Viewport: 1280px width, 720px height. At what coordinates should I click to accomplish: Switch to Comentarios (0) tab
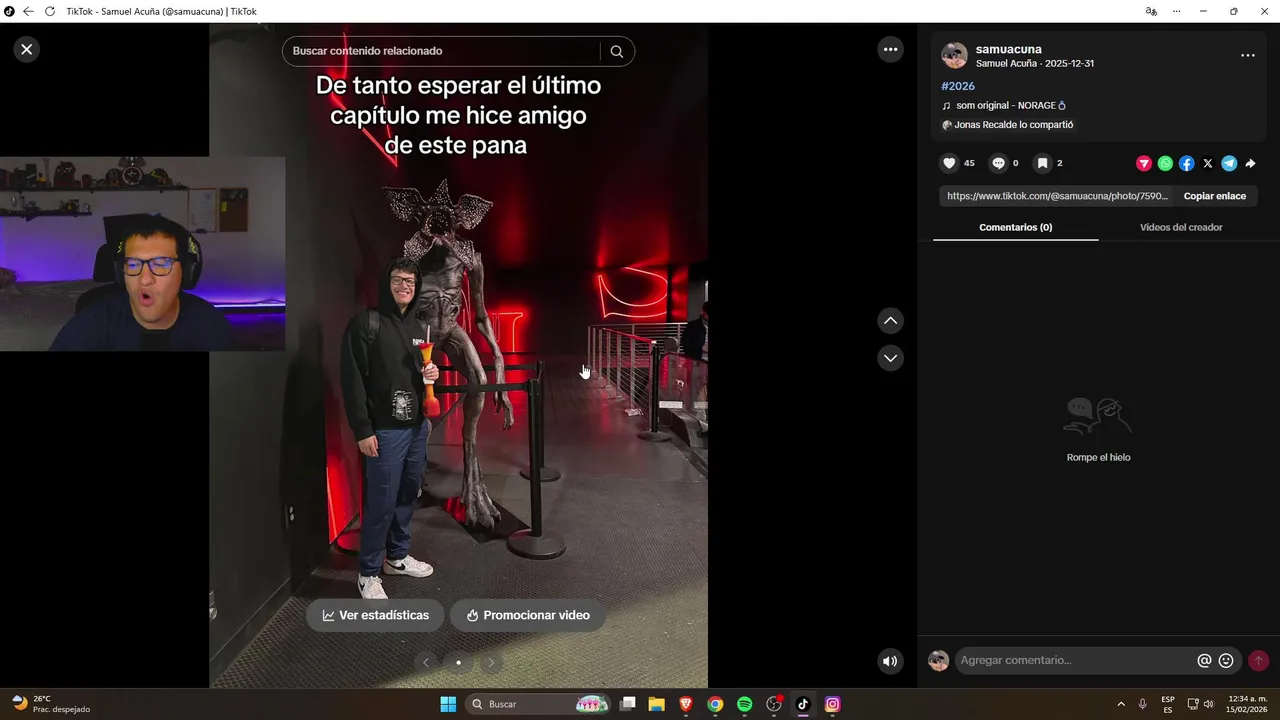[x=1015, y=227]
